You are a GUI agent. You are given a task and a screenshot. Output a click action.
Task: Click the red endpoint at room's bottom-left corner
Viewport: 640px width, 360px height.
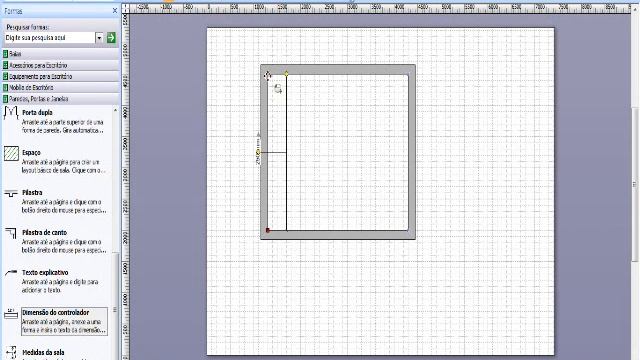(268, 230)
